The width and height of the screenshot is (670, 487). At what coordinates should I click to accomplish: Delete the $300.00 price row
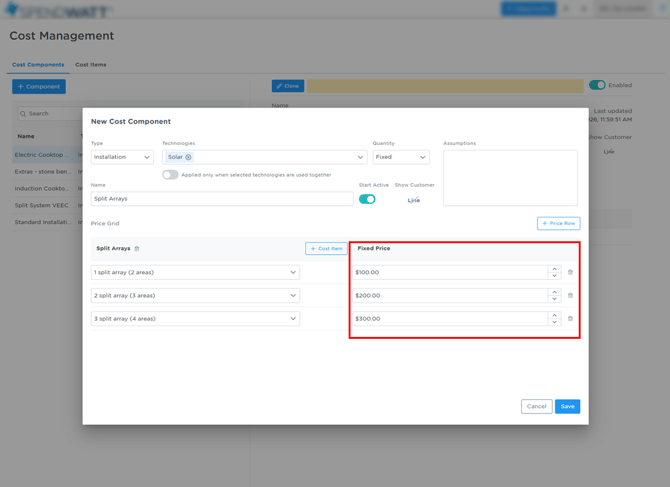pos(570,319)
